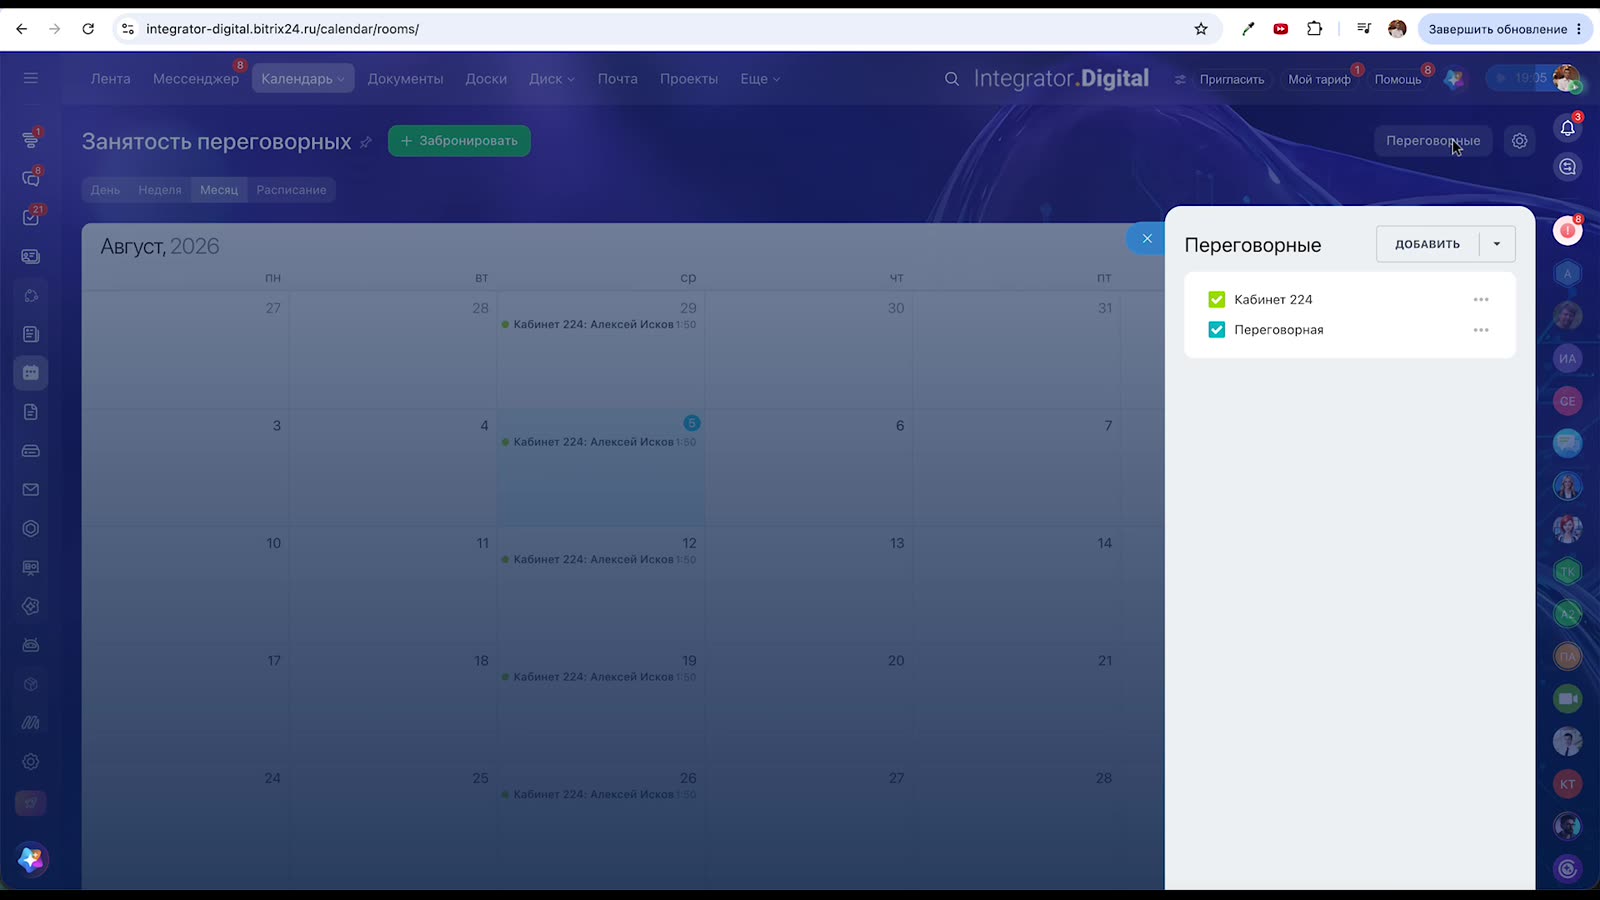Open the Помощь link
This screenshot has height=900, width=1600.
point(1398,79)
